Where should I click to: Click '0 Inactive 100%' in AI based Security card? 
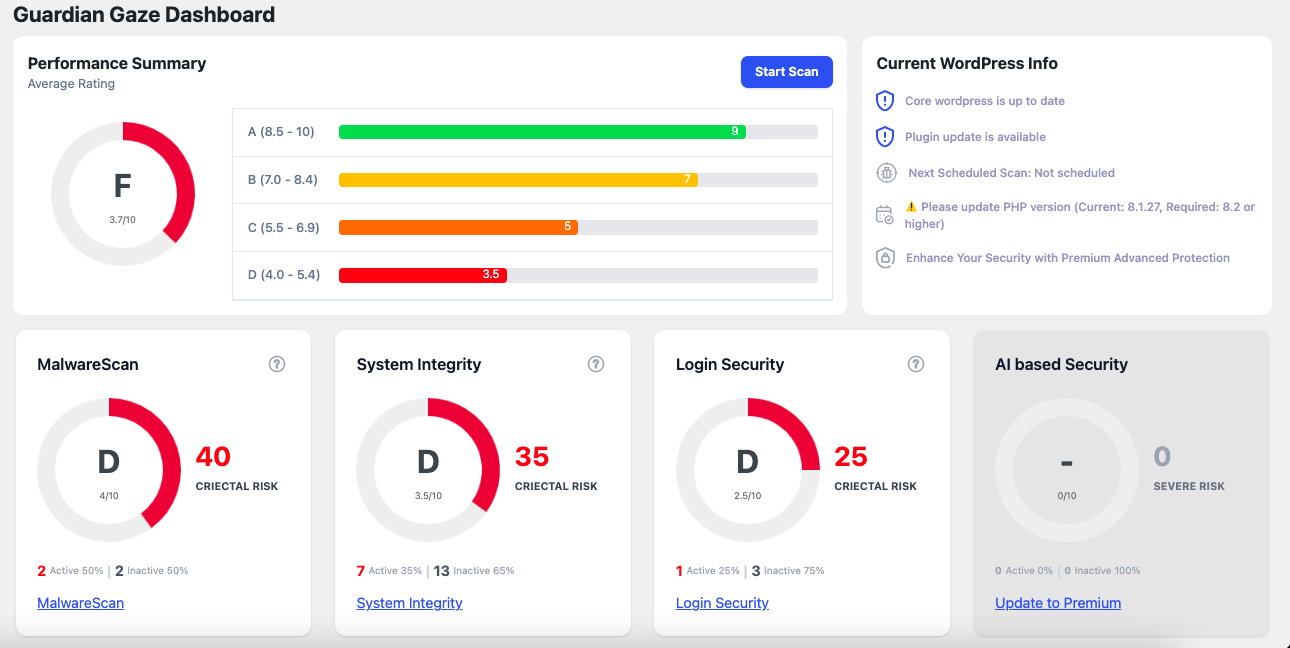click(1102, 571)
